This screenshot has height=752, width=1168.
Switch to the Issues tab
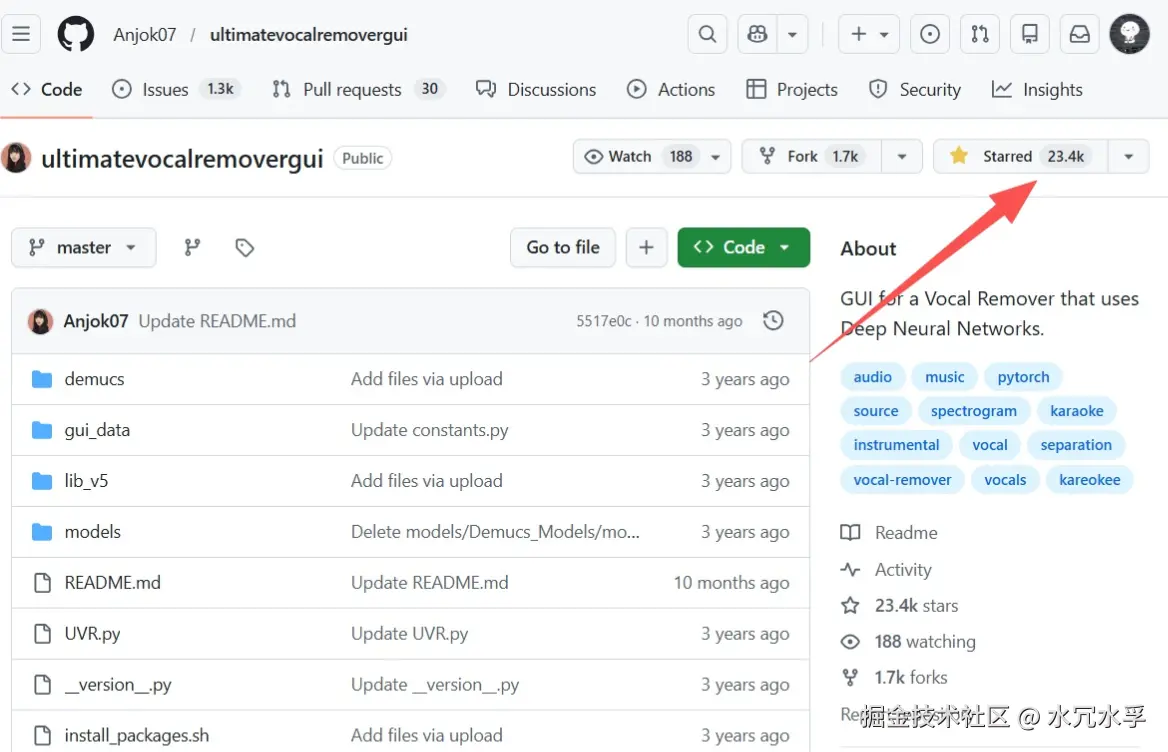(x=164, y=89)
